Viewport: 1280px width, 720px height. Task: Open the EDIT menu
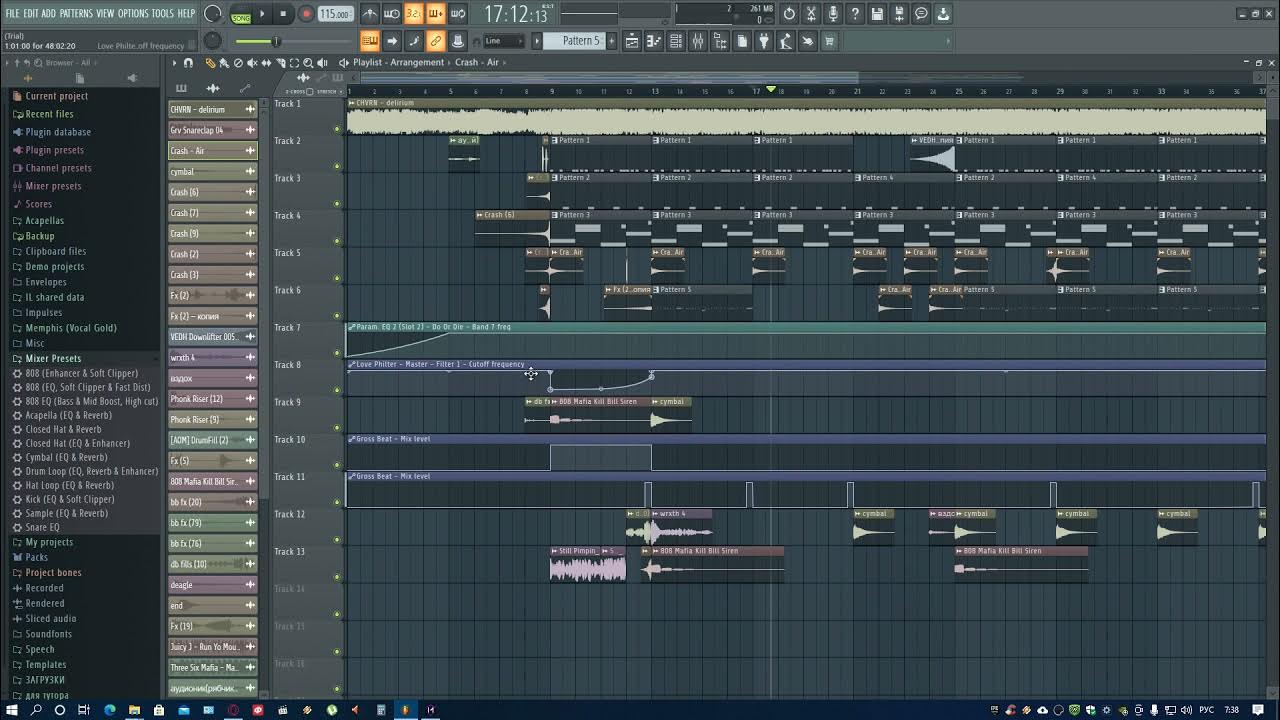tap(31, 14)
